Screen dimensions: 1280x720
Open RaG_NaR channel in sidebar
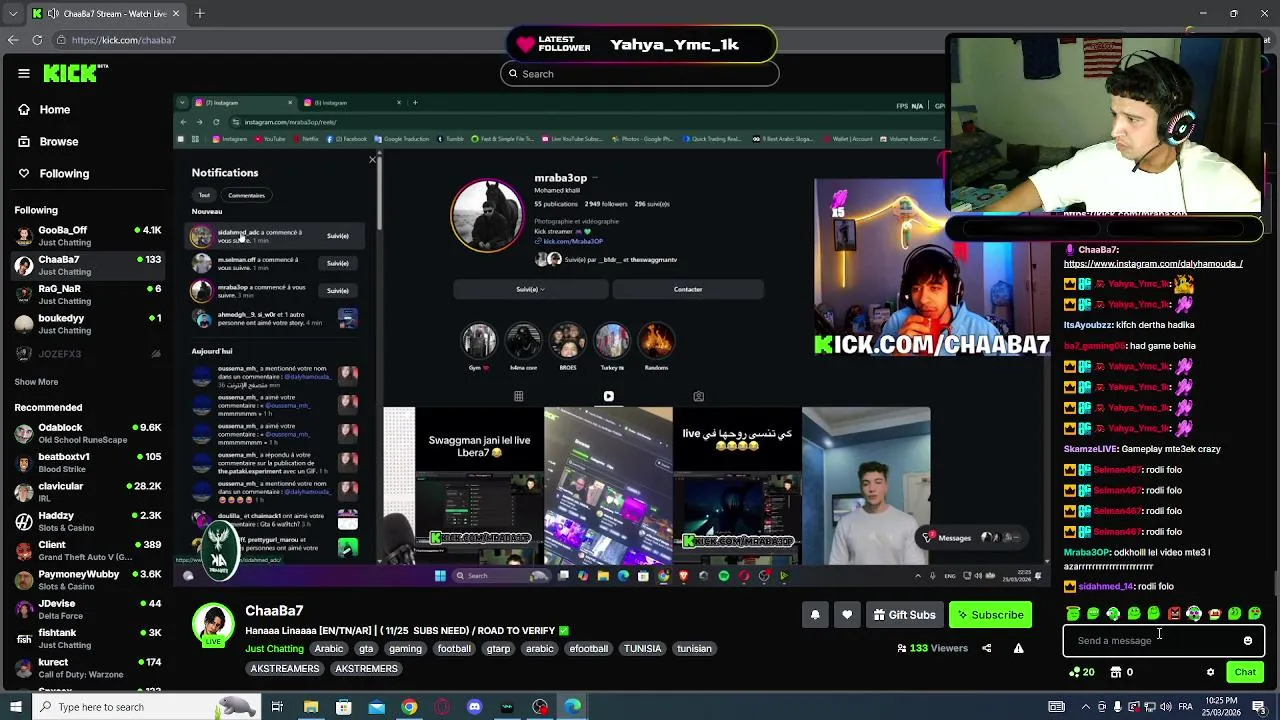point(86,294)
